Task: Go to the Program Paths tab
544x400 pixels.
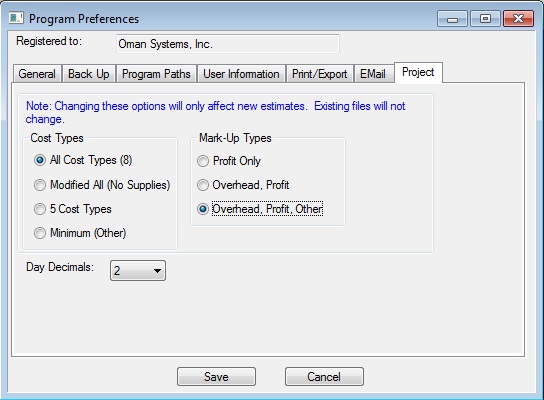Action: 156,74
